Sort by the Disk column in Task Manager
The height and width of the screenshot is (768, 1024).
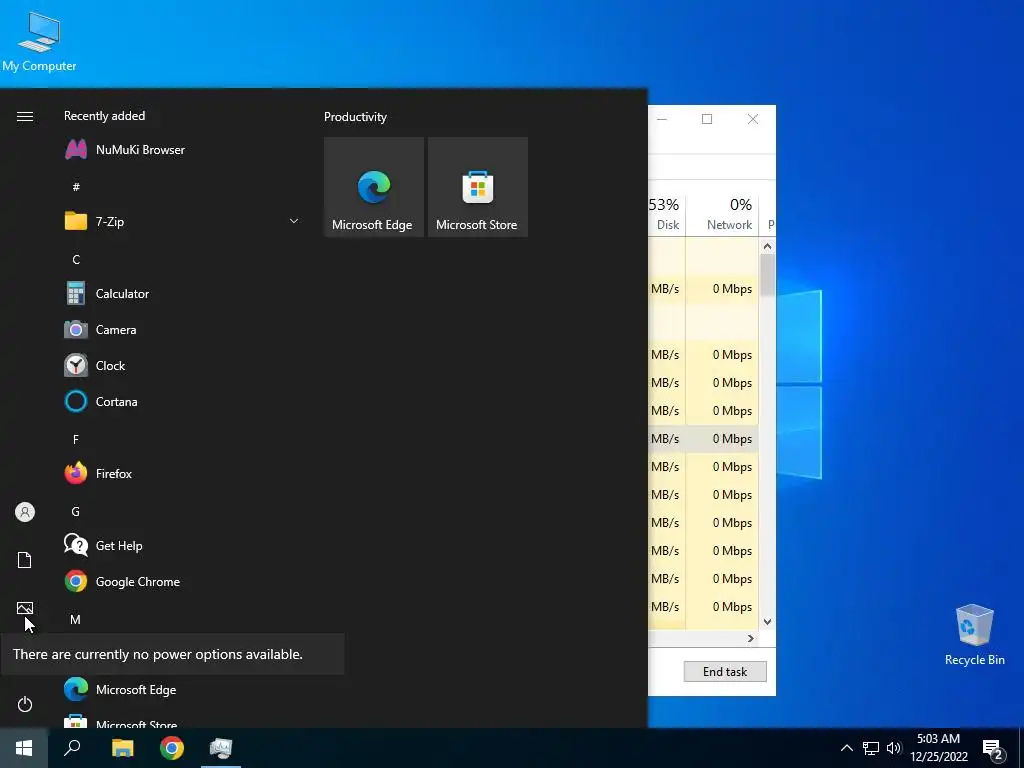pos(666,214)
